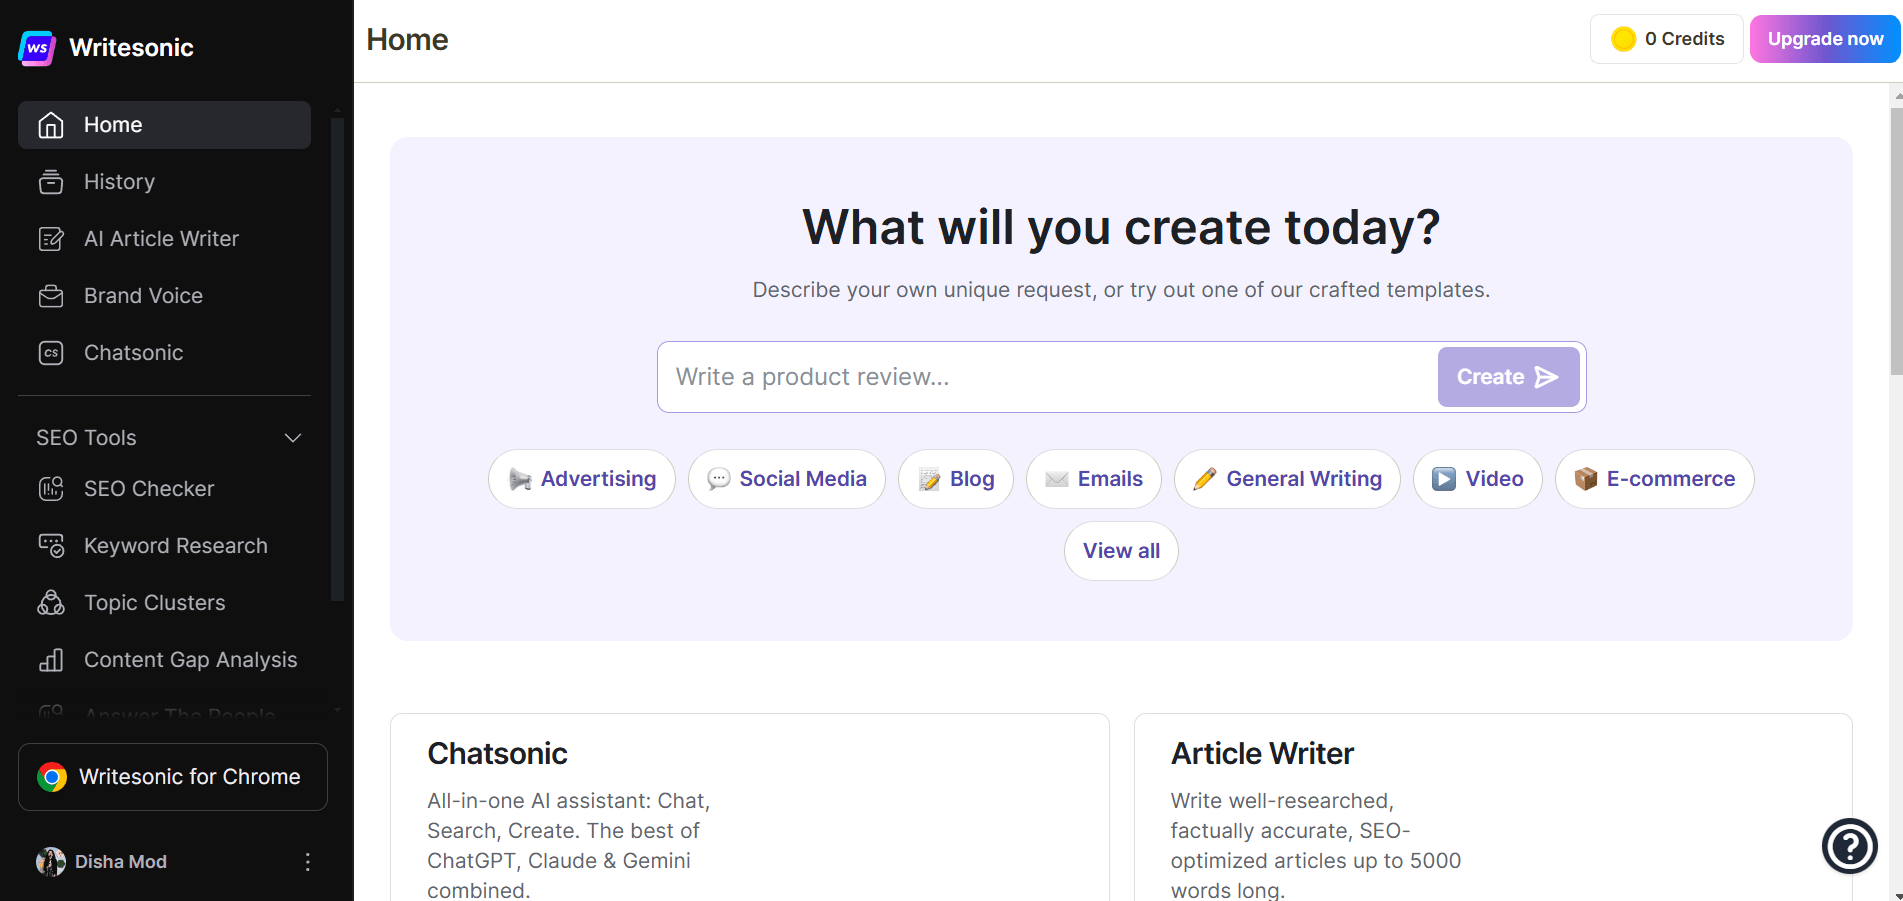The height and width of the screenshot is (901, 1903).
Task: Open the three-dot menu beside Disha Mod
Action: click(307, 862)
